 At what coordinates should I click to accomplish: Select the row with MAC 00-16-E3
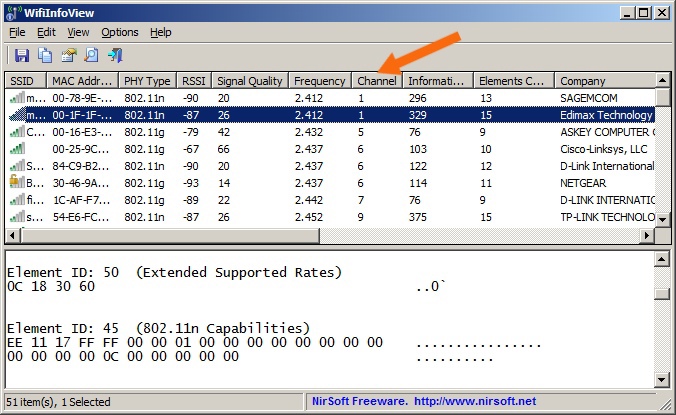tap(330, 132)
